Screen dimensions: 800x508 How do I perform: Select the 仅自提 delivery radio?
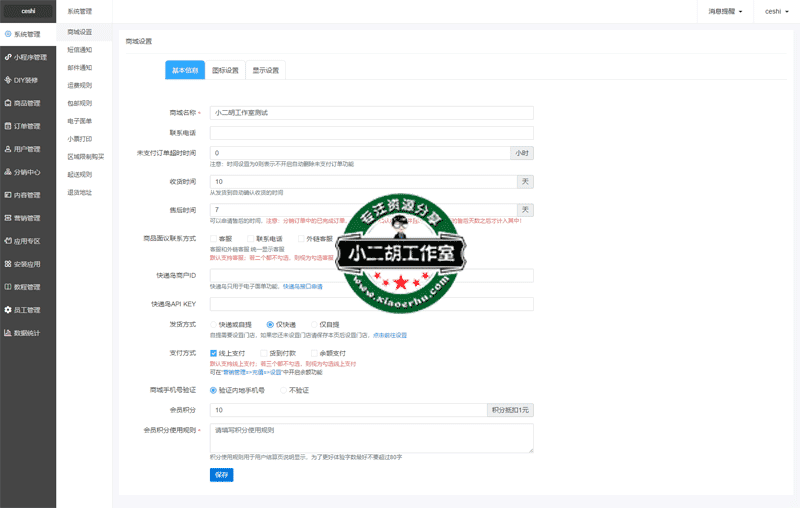314,324
